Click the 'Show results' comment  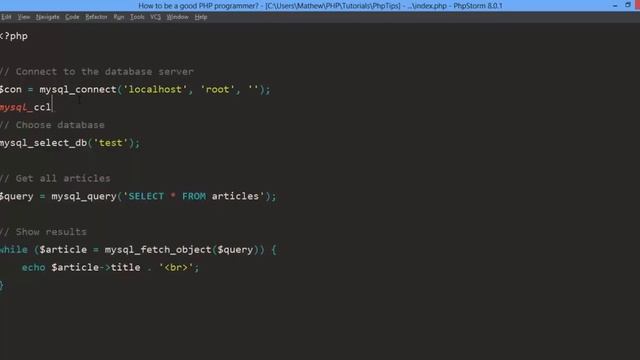click(x=43, y=232)
